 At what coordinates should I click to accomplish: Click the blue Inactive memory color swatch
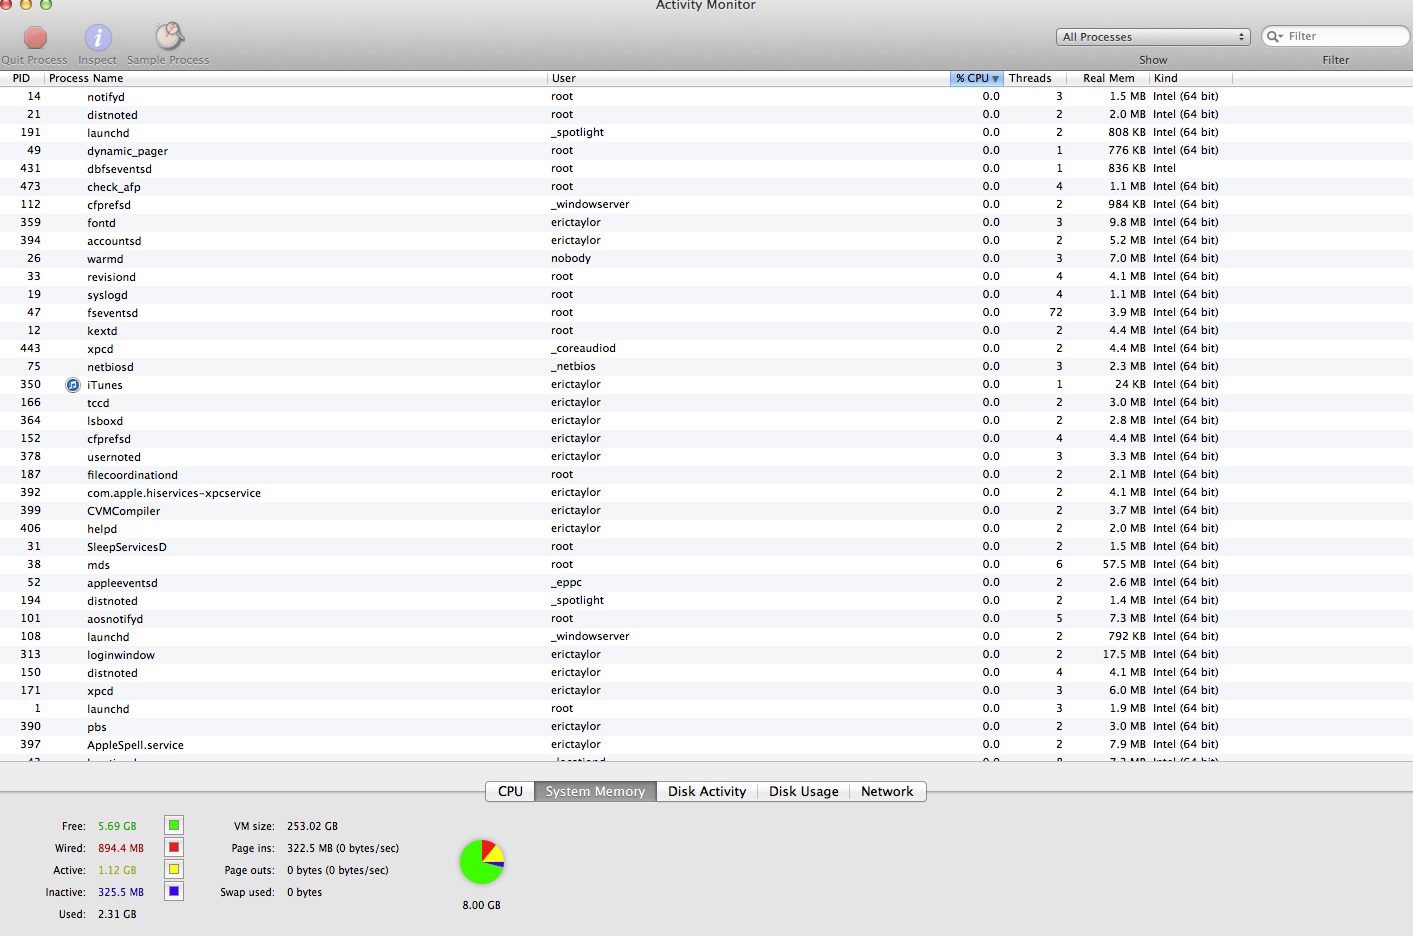point(174,892)
